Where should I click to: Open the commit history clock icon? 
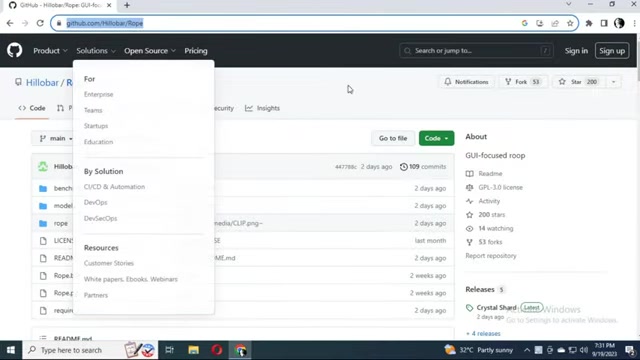(x=404, y=167)
